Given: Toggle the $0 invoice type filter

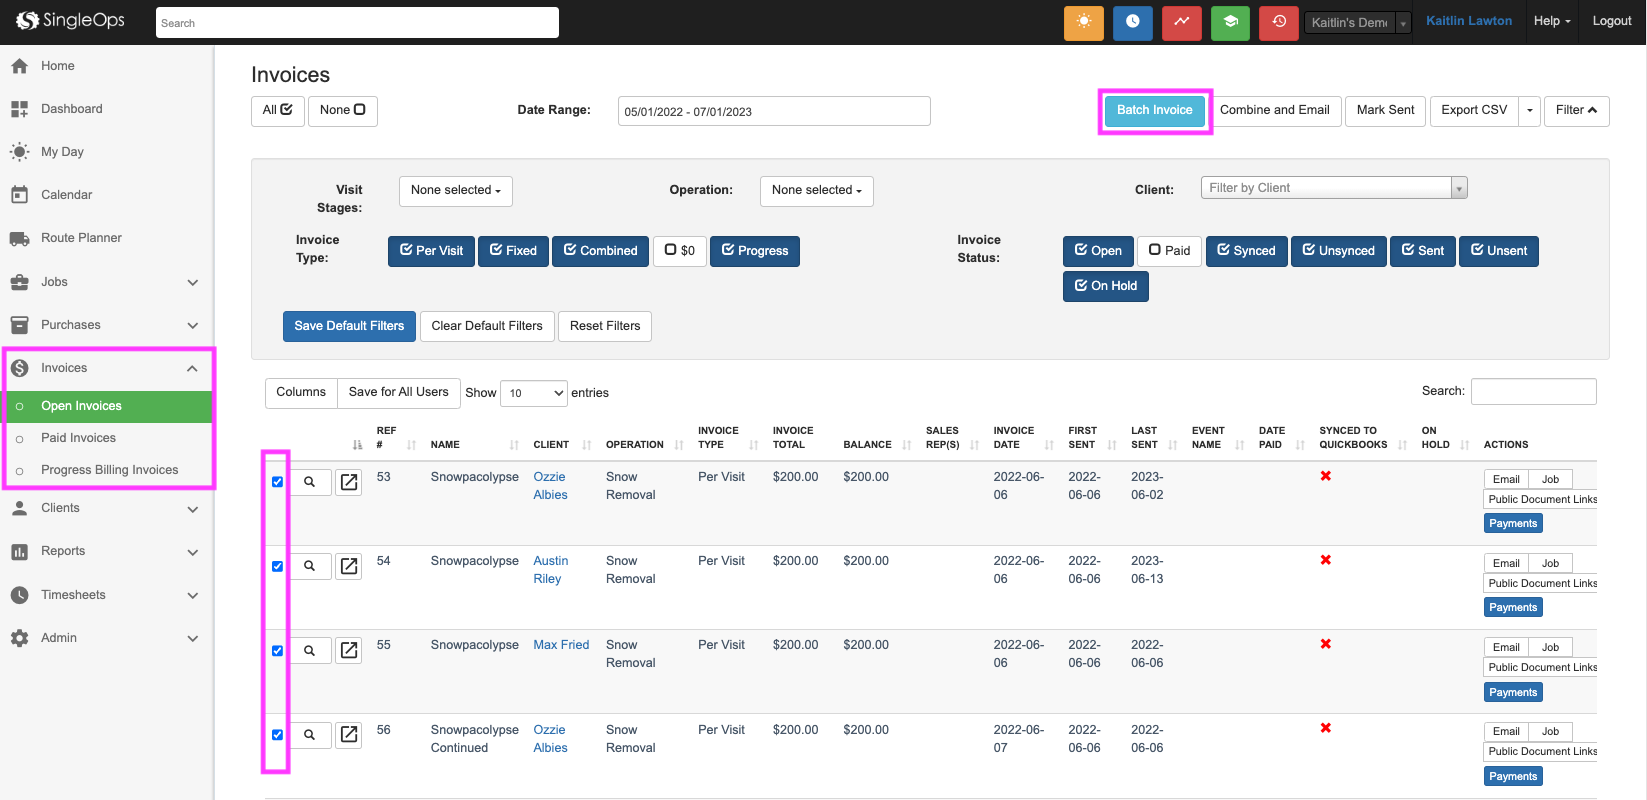Looking at the screenshot, I should [680, 251].
